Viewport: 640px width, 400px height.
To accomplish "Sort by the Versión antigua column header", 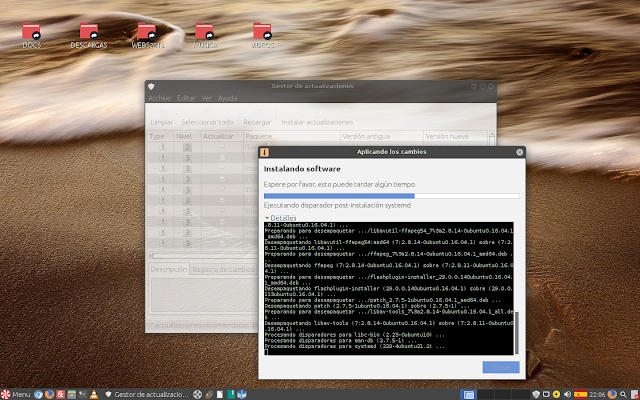I will (x=381, y=136).
